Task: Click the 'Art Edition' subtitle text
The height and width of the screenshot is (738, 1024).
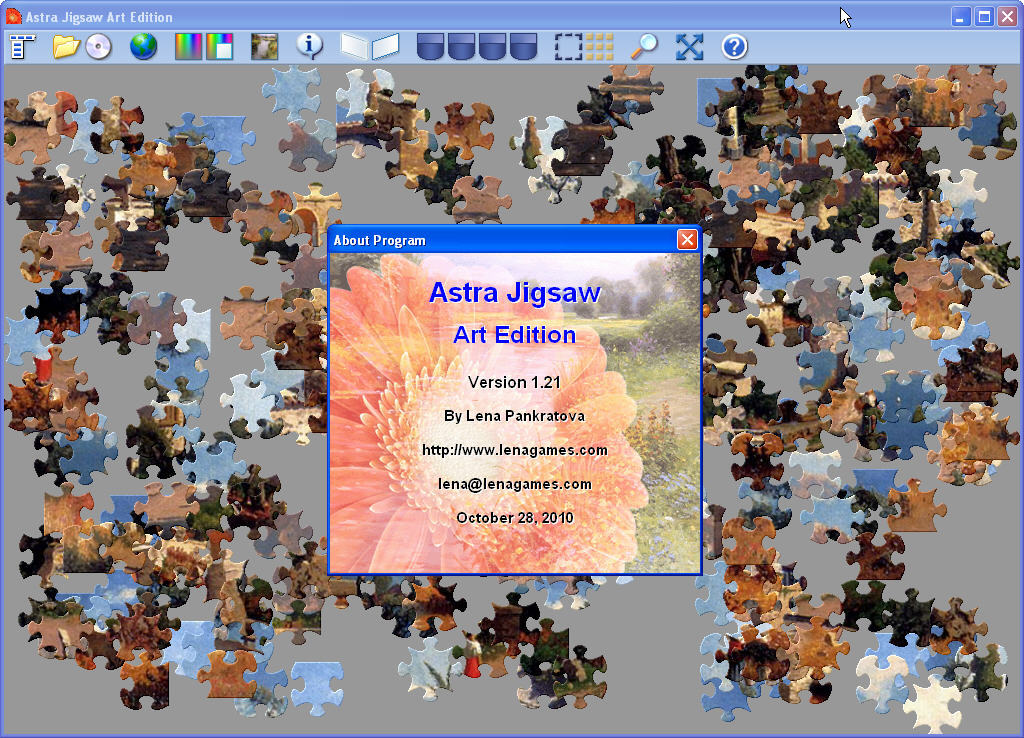Action: click(515, 335)
